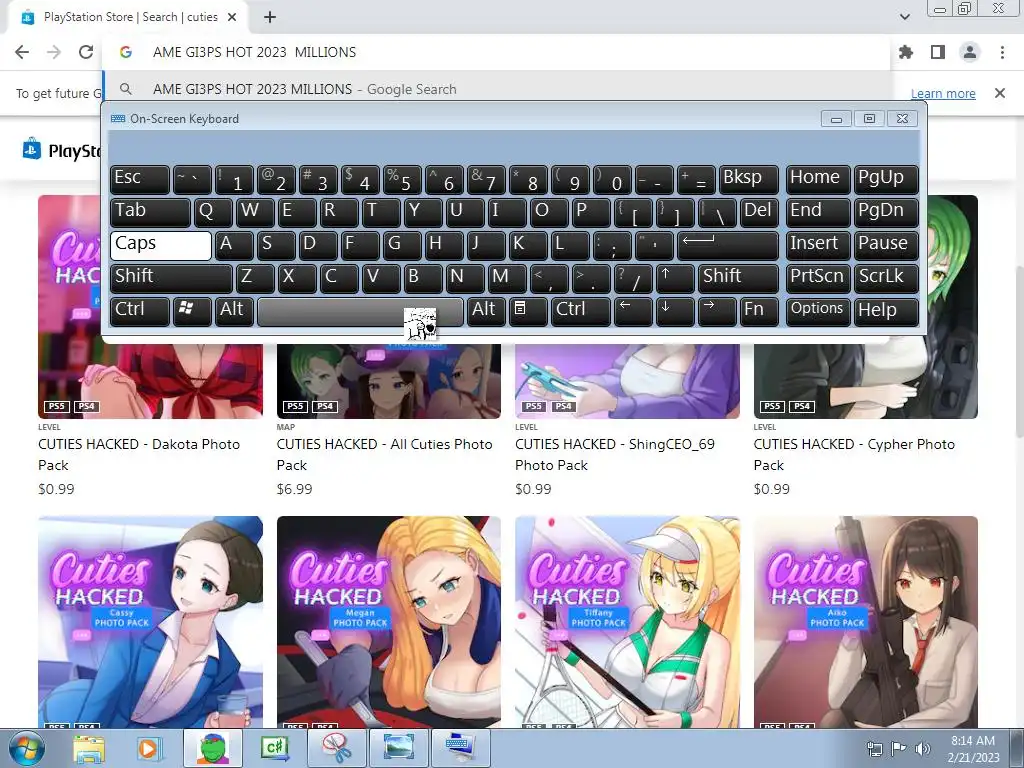Open Chrome three-dot menu
1024x768 pixels.
pos(1002,52)
